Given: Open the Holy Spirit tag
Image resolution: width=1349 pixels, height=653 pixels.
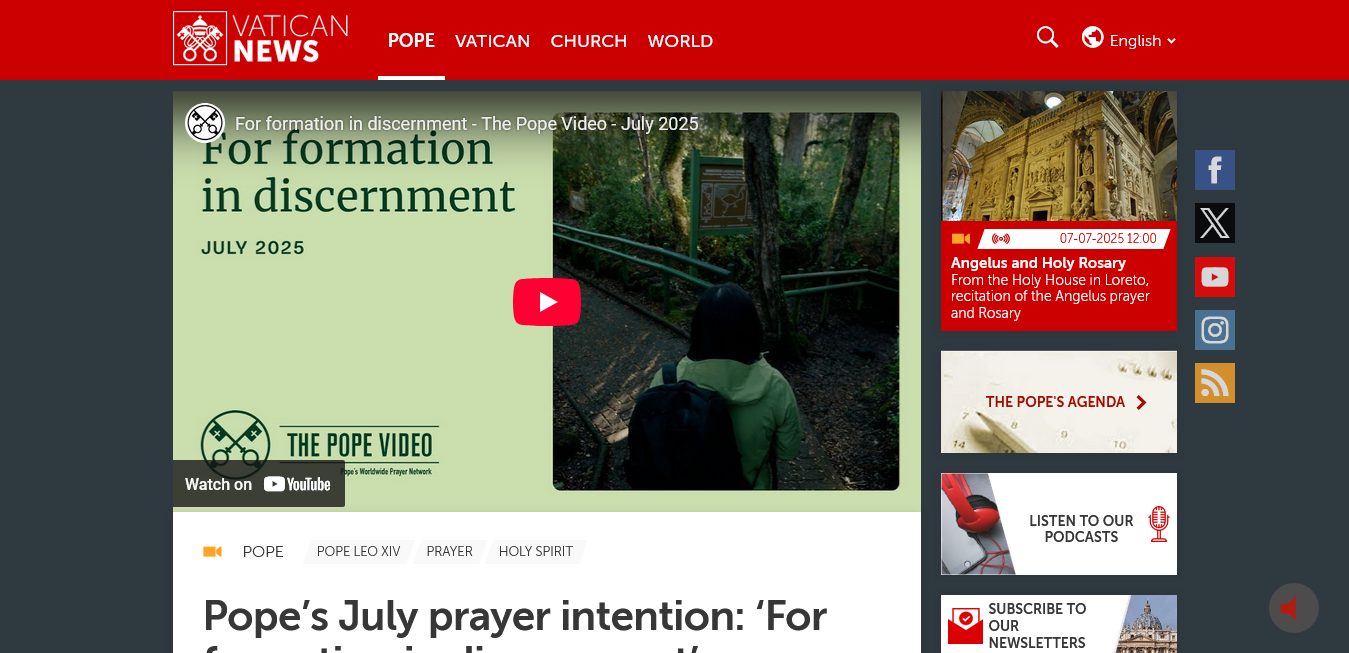Looking at the screenshot, I should pyautogui.click(x=536, y=552).
